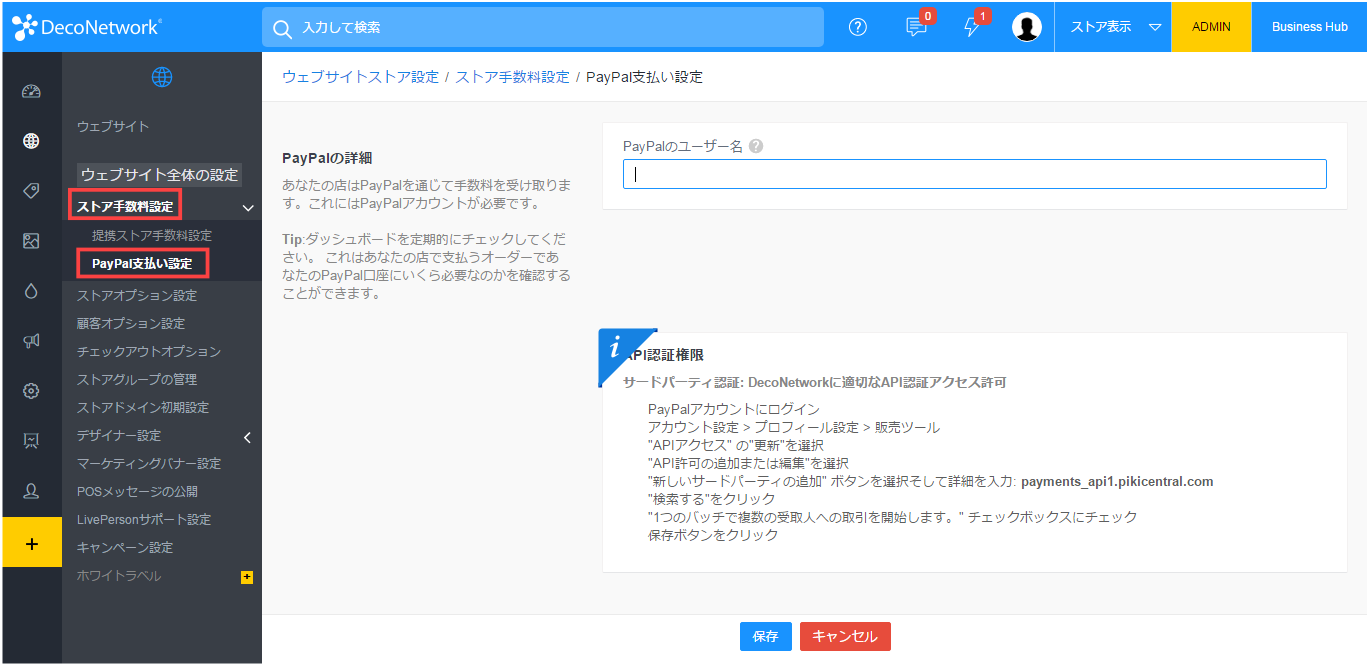Click the ウェブサイトストア設定 breadcrumb link
The height and width of the screenshot is (665, 1368).
point(360,77)
